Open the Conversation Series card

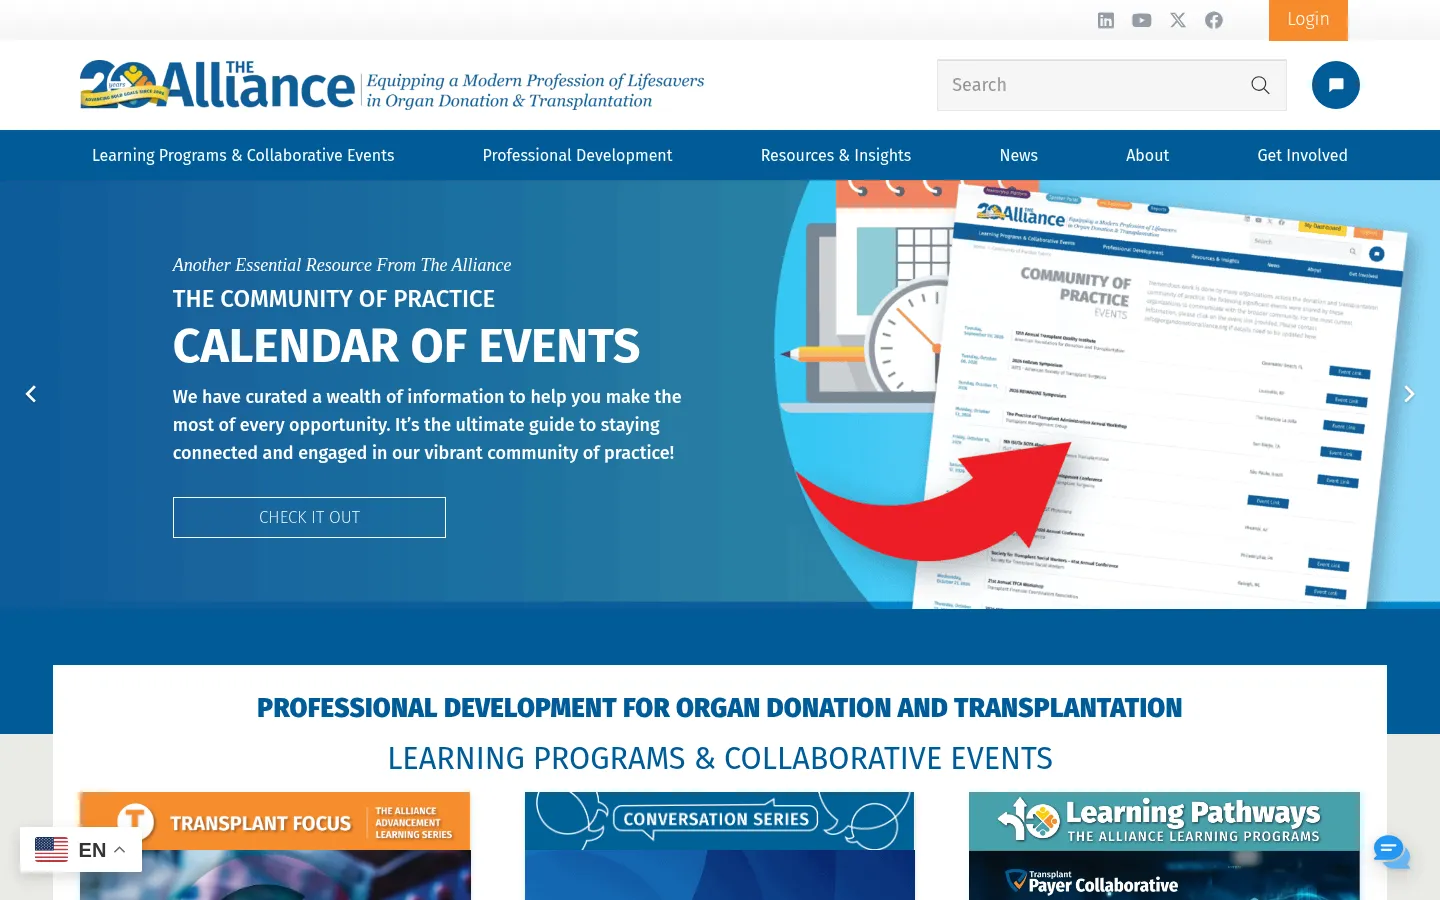coord(720,846)
